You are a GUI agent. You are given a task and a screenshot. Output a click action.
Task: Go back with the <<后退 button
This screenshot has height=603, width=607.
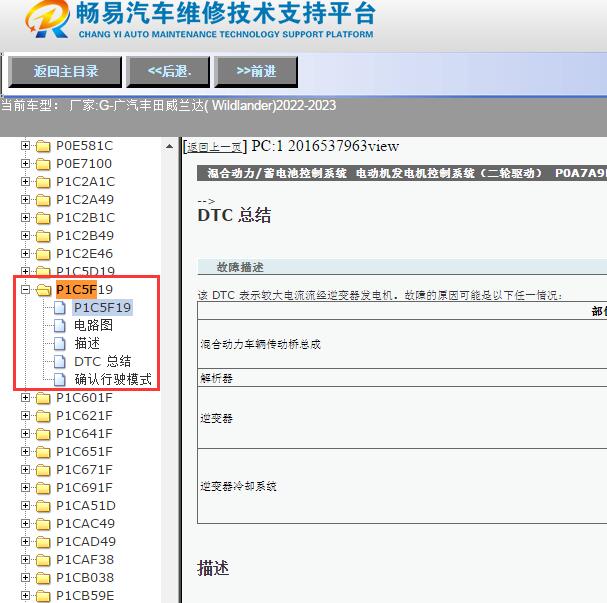168,72
